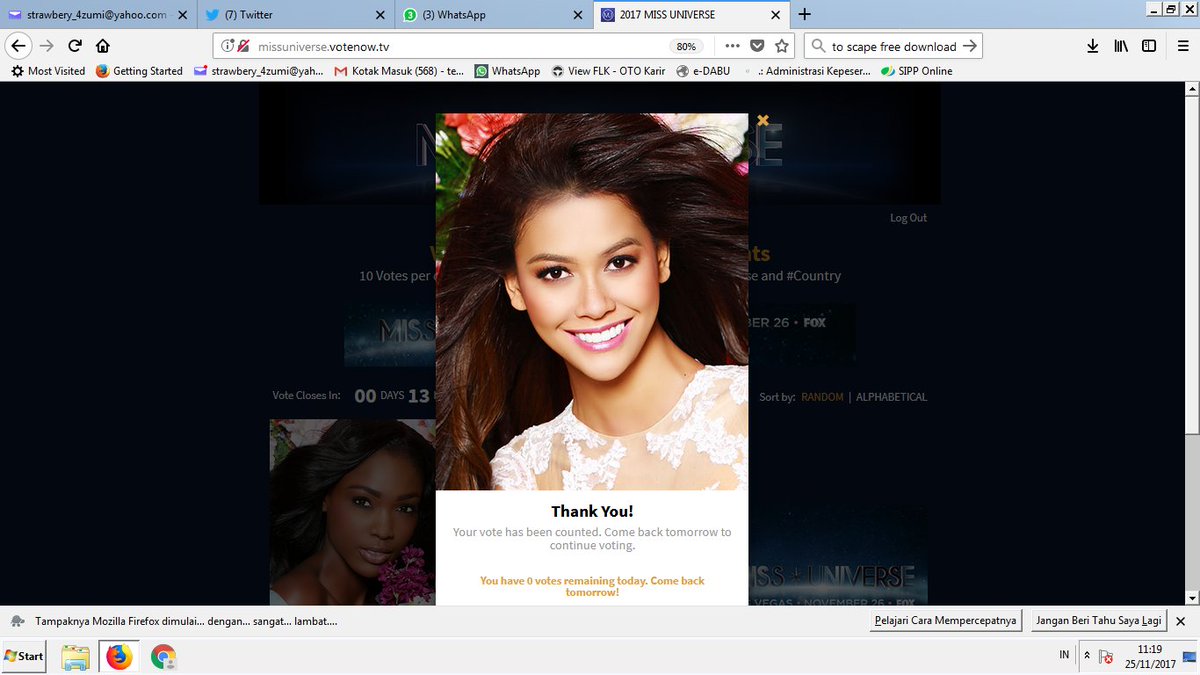Sort contestants ALPHABETICAL
This screenshot has width=1200, height=675.
tap(891, 397)
